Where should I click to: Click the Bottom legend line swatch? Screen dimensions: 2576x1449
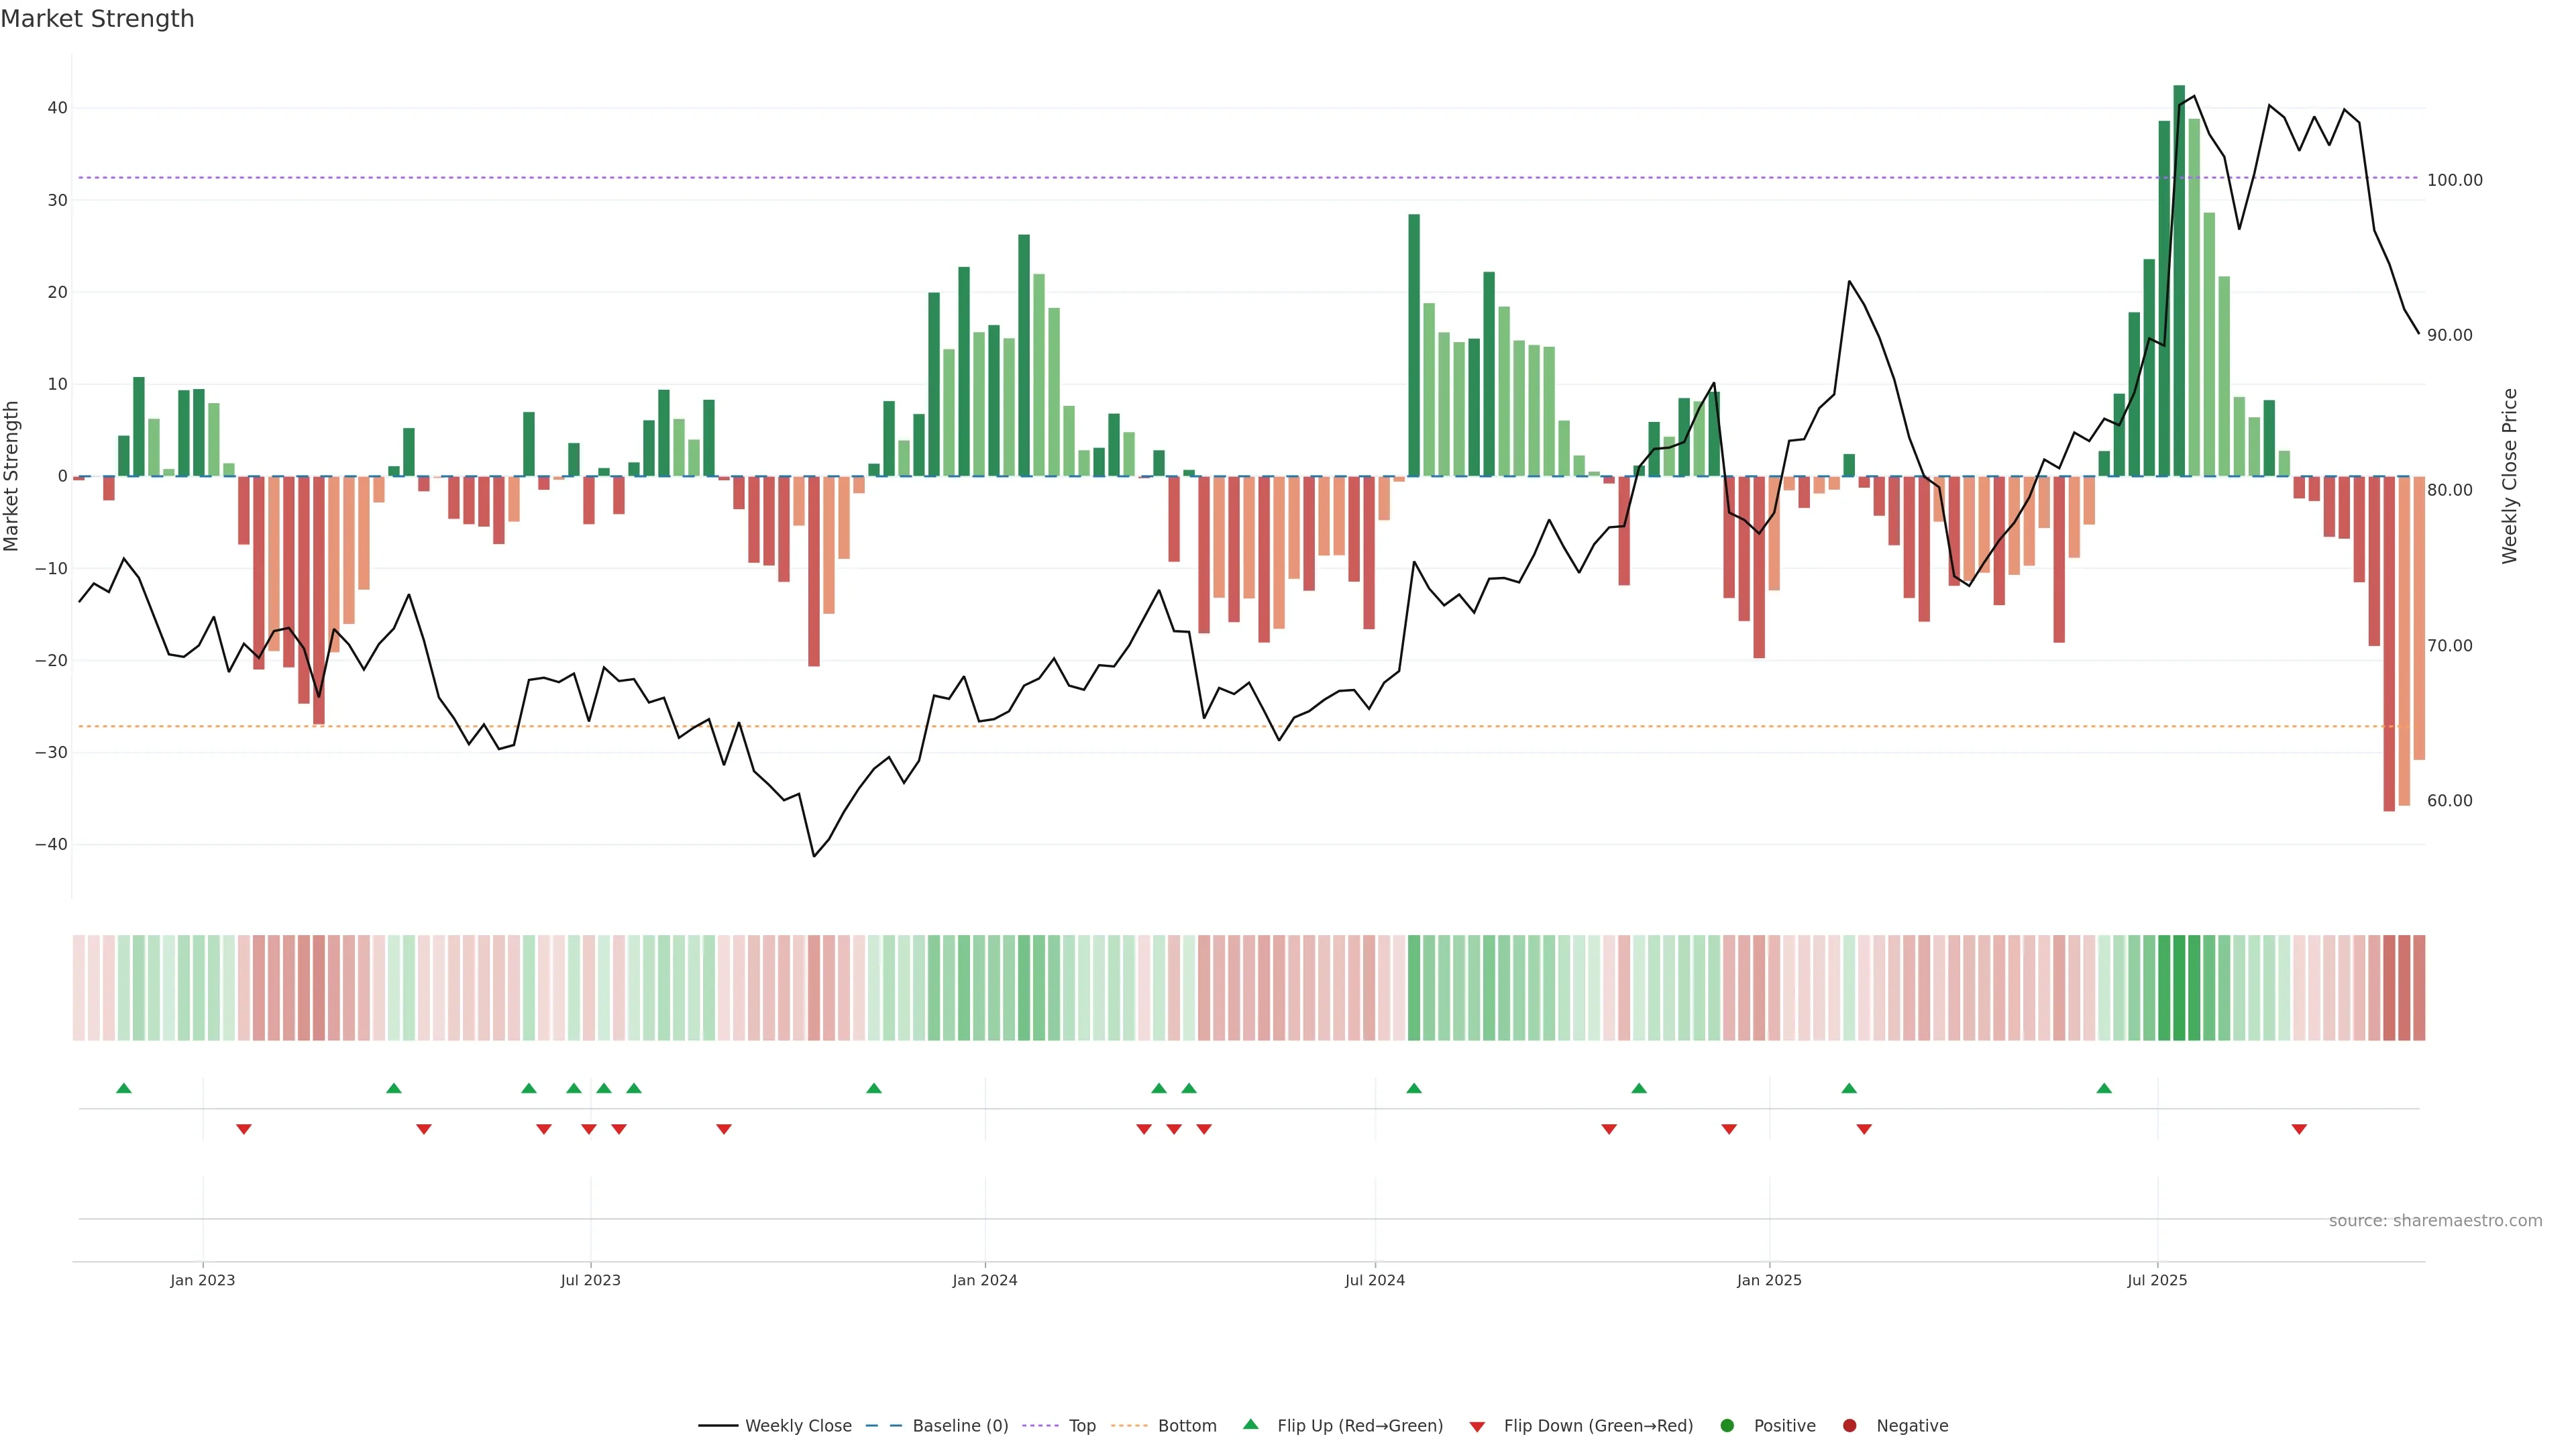coord(1129,1426)
